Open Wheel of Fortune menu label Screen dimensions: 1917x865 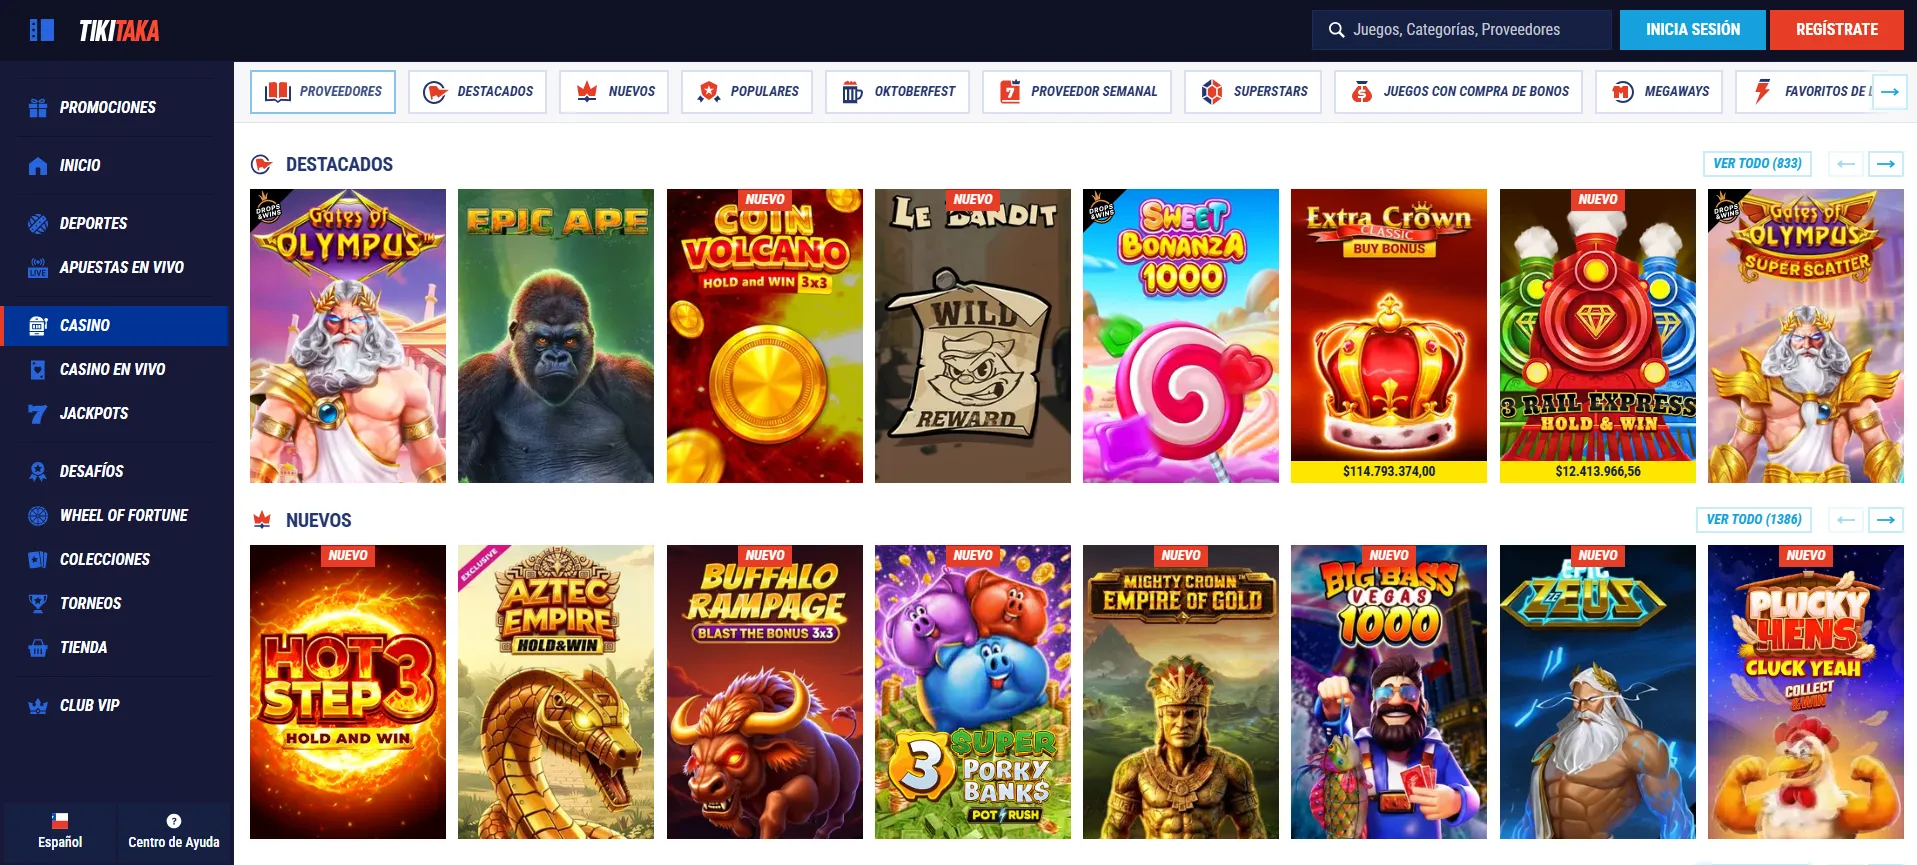click(124, 515)
